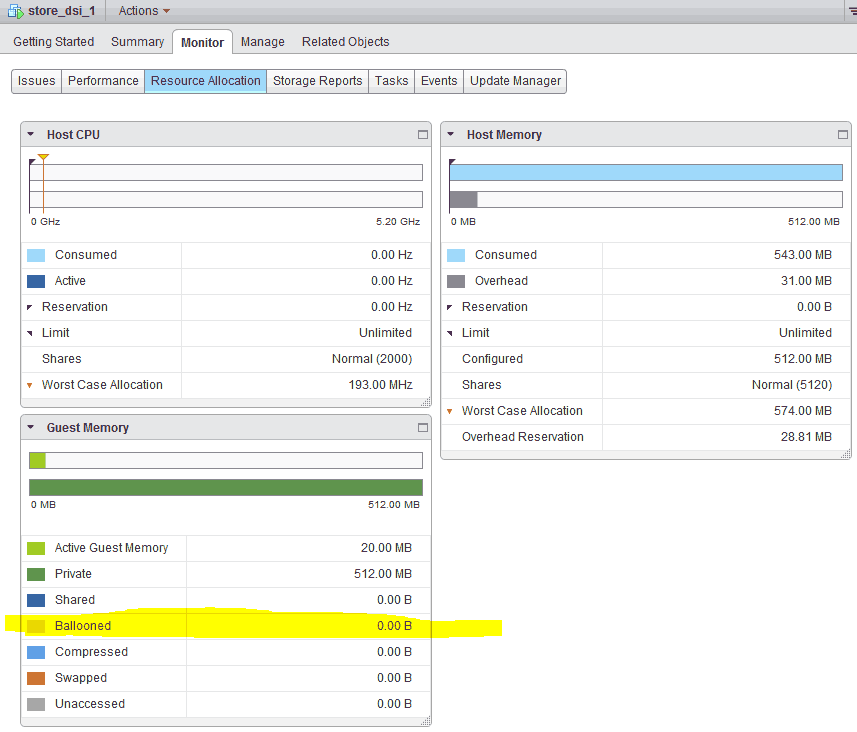Click the Configured memory label

tap(492, 359)
